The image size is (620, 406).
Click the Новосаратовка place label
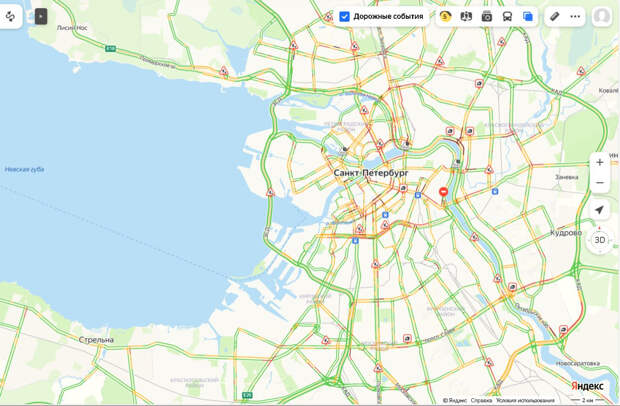tap(578, 363)
